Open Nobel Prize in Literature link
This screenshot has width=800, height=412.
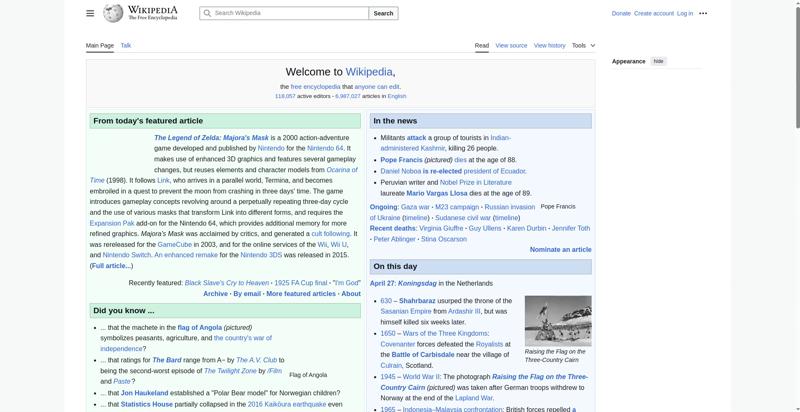(476, 182)
